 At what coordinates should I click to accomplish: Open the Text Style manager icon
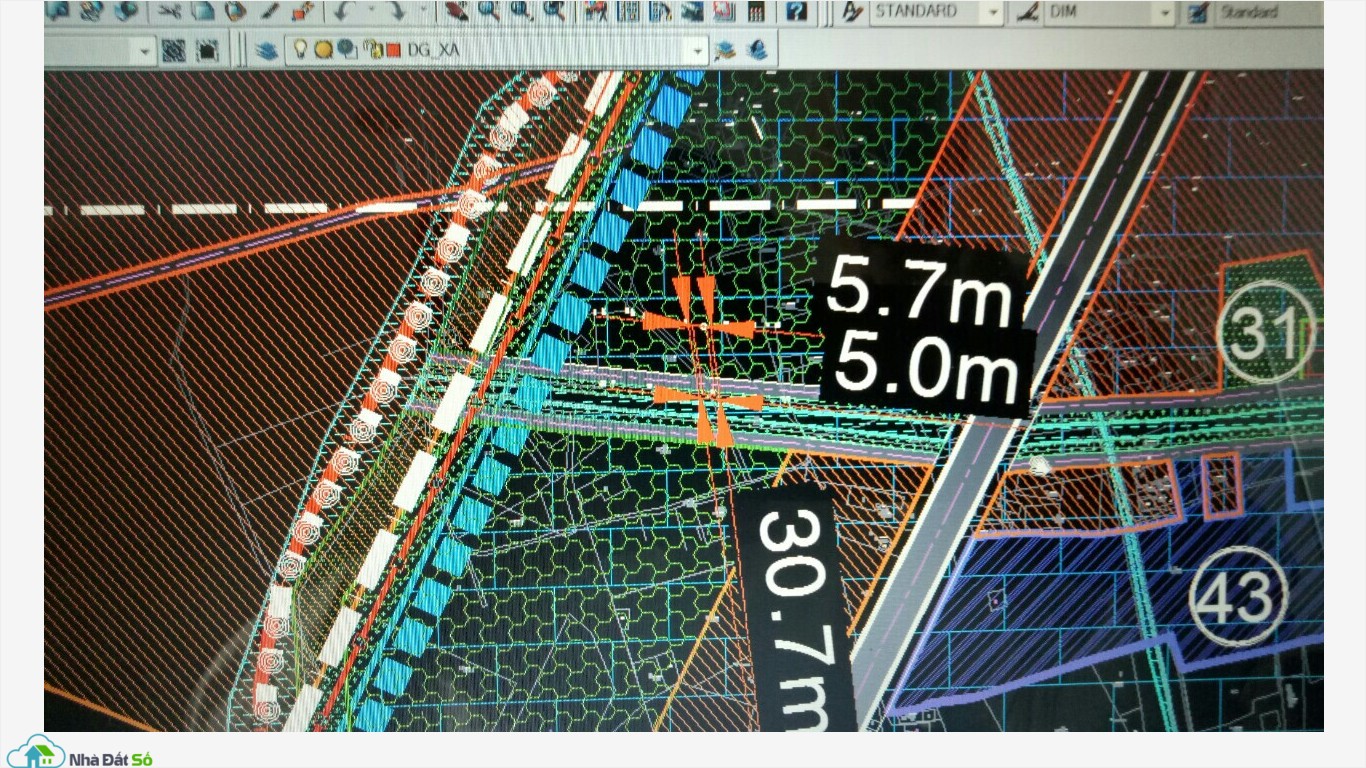[852, 12]
